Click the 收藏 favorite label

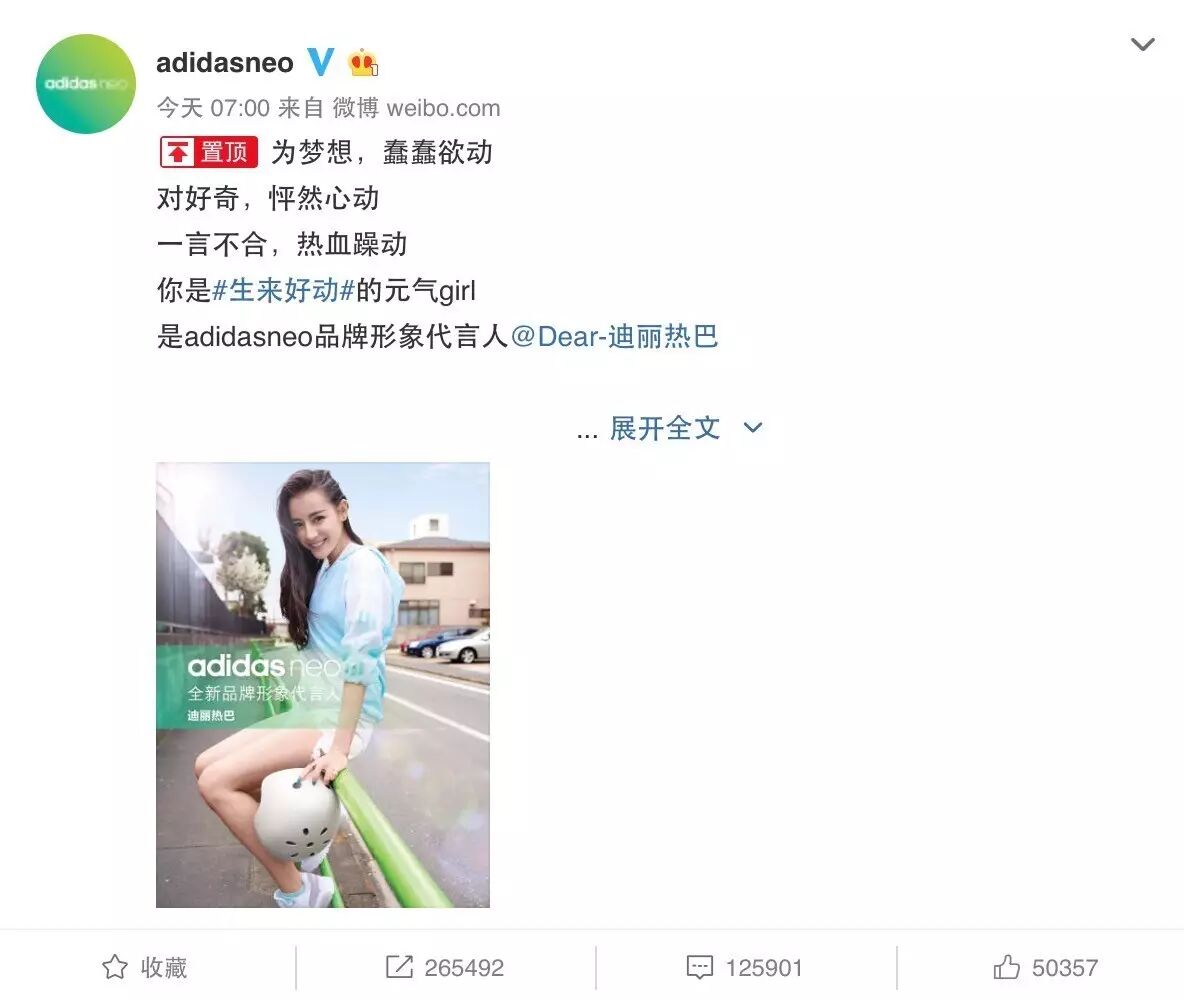click(164, 968)
